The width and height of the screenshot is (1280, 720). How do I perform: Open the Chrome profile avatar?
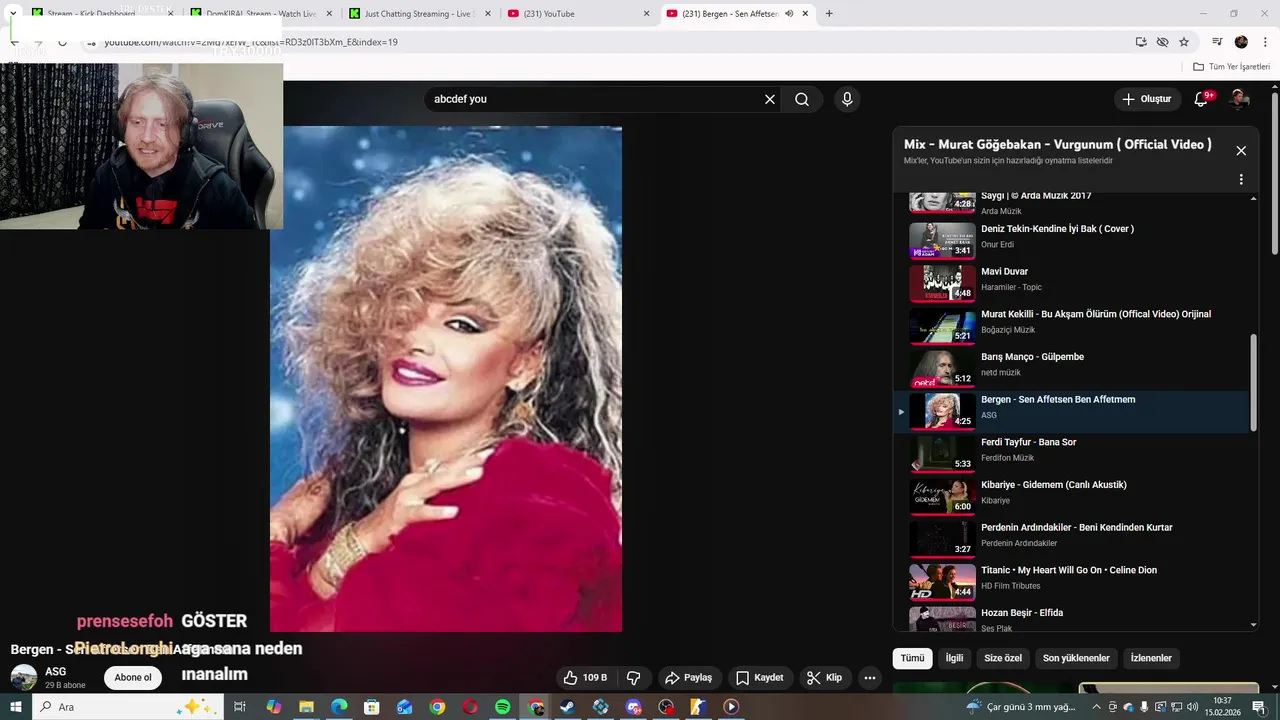1241,42
